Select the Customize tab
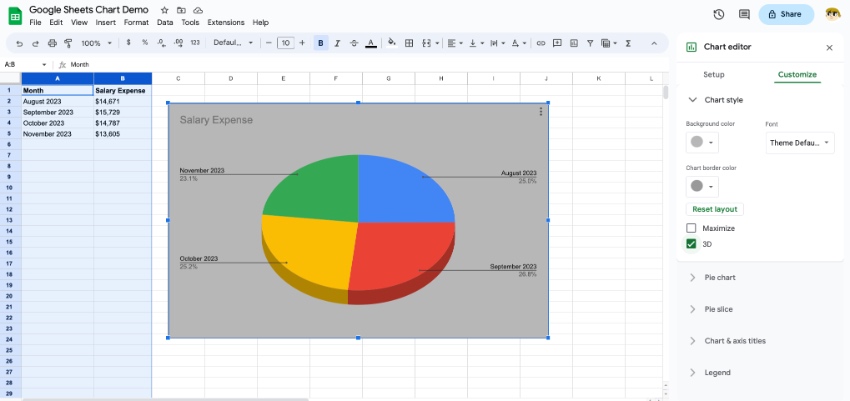 point(797,75)
